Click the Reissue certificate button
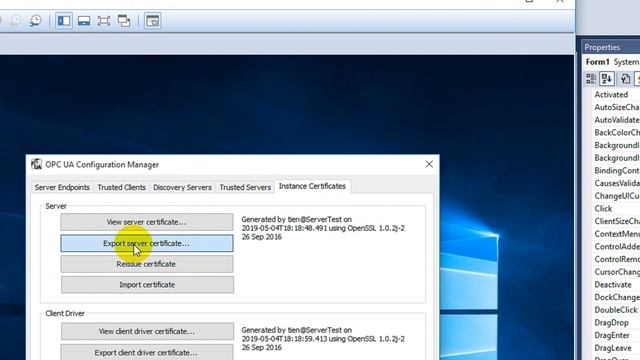The height and width of the screenshot is (360, 640). 147,264
